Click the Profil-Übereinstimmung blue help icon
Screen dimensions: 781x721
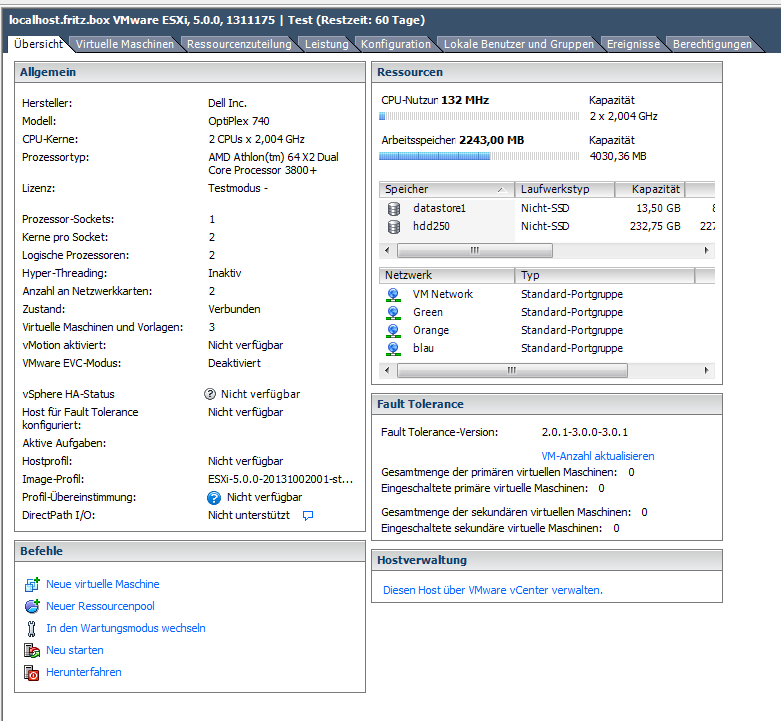coord(214,497)
